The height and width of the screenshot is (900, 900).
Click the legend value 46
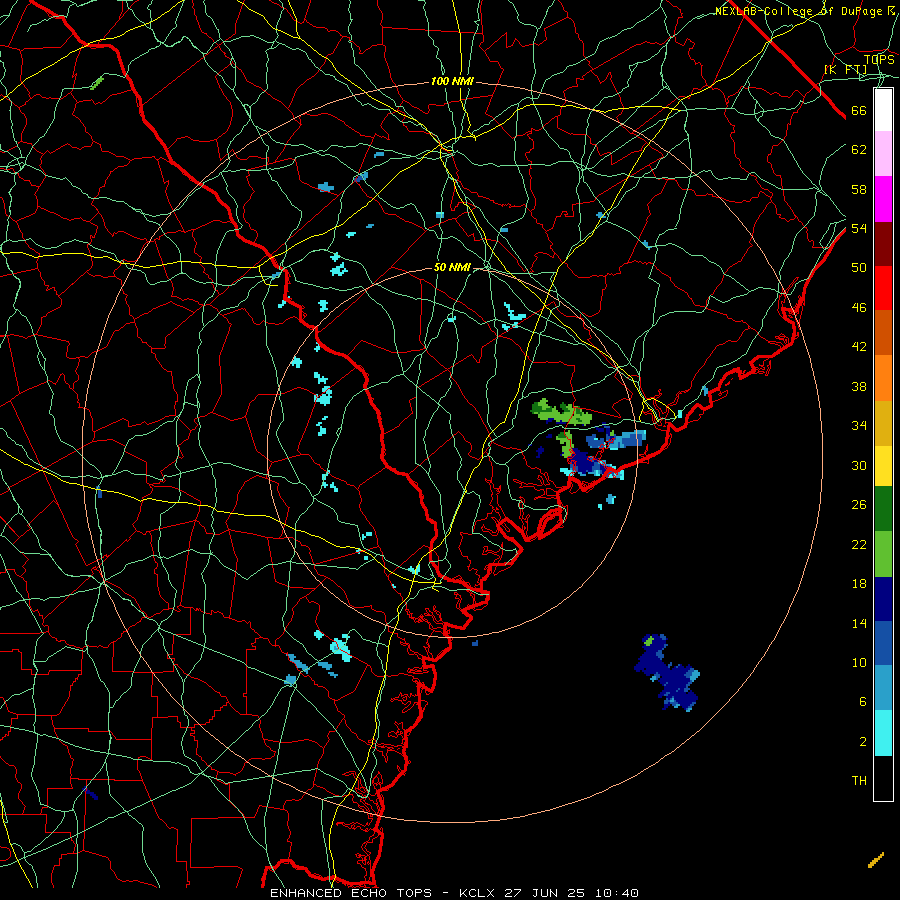[x=859, y=308]
